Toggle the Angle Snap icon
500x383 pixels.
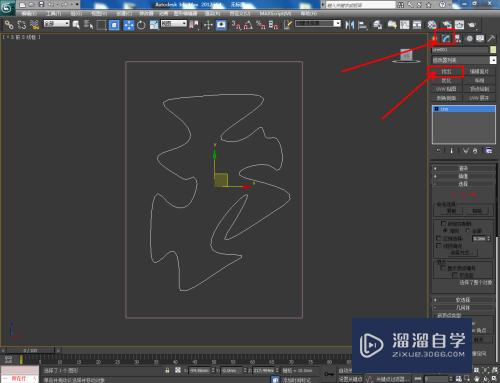tap(248, 25)
